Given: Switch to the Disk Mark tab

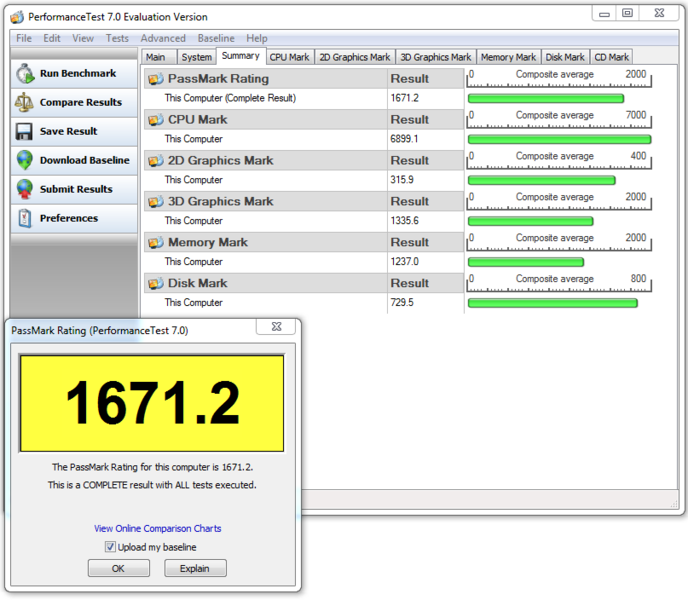Looking at the screenshot, I should [565, 57].
